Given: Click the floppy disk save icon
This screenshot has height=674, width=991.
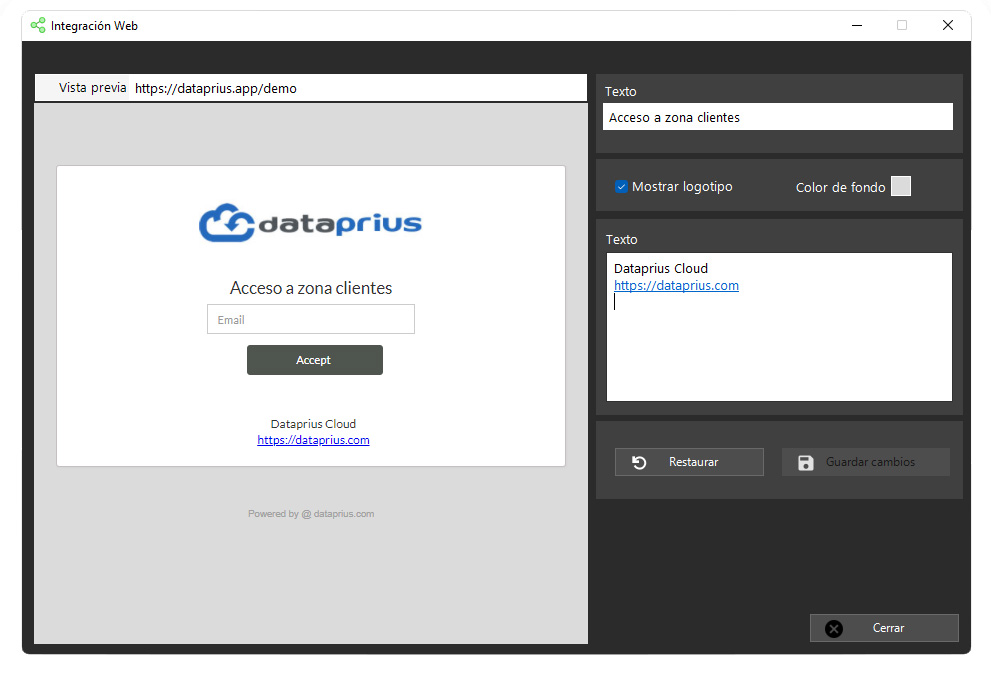Looking at the screenshot, I should (x=805, y=463).
